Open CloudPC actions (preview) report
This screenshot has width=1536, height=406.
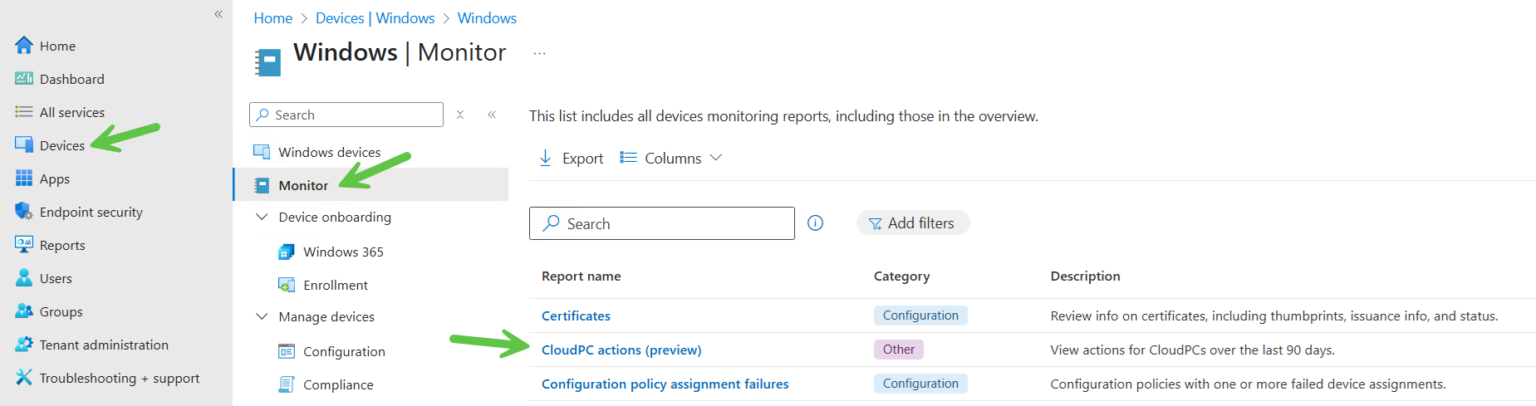[x=621, y=350]
